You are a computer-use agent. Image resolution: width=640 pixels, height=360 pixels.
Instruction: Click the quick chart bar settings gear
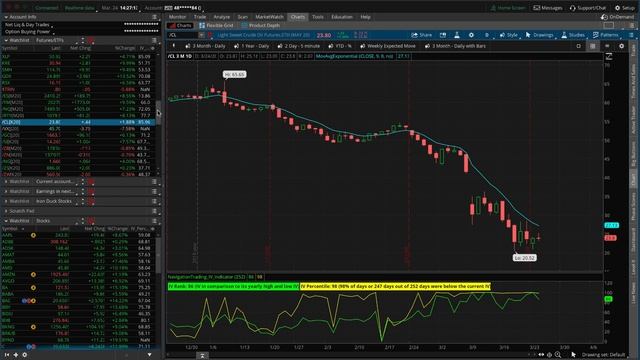point(621,46)
